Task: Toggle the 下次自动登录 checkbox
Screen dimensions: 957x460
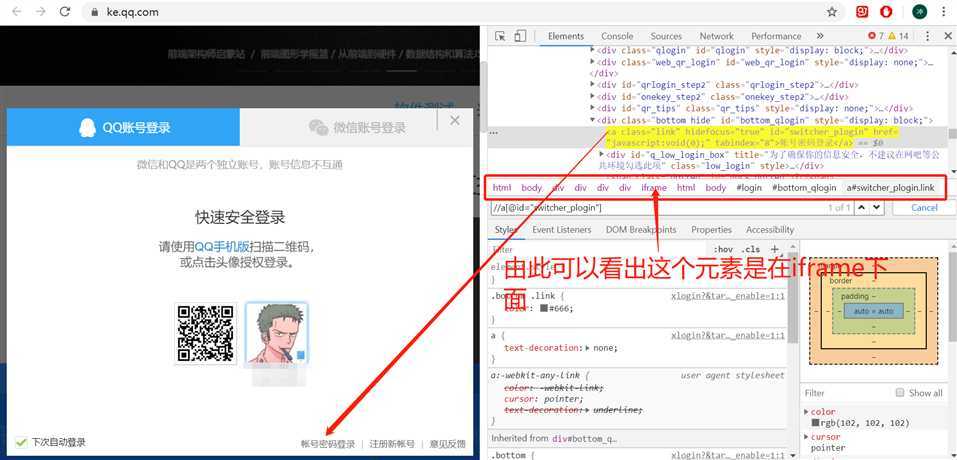Action: [21, 442]
